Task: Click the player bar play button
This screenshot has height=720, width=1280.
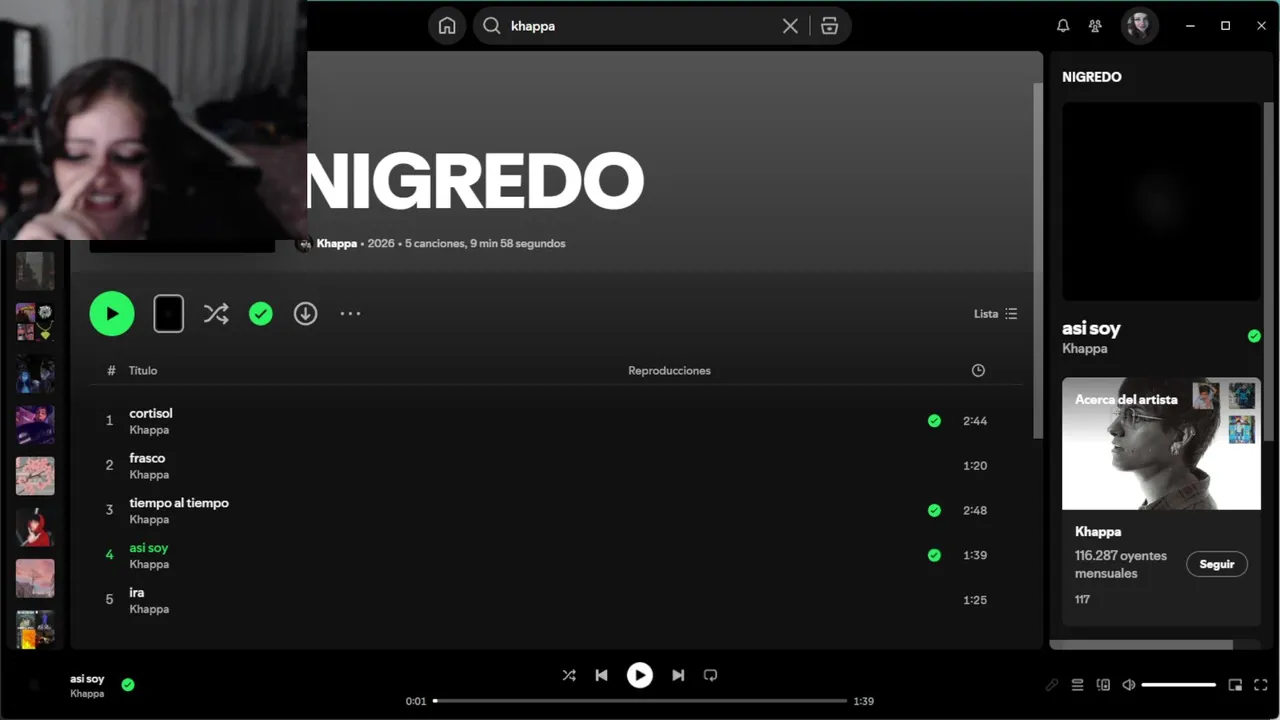Action: click(640, 675)
